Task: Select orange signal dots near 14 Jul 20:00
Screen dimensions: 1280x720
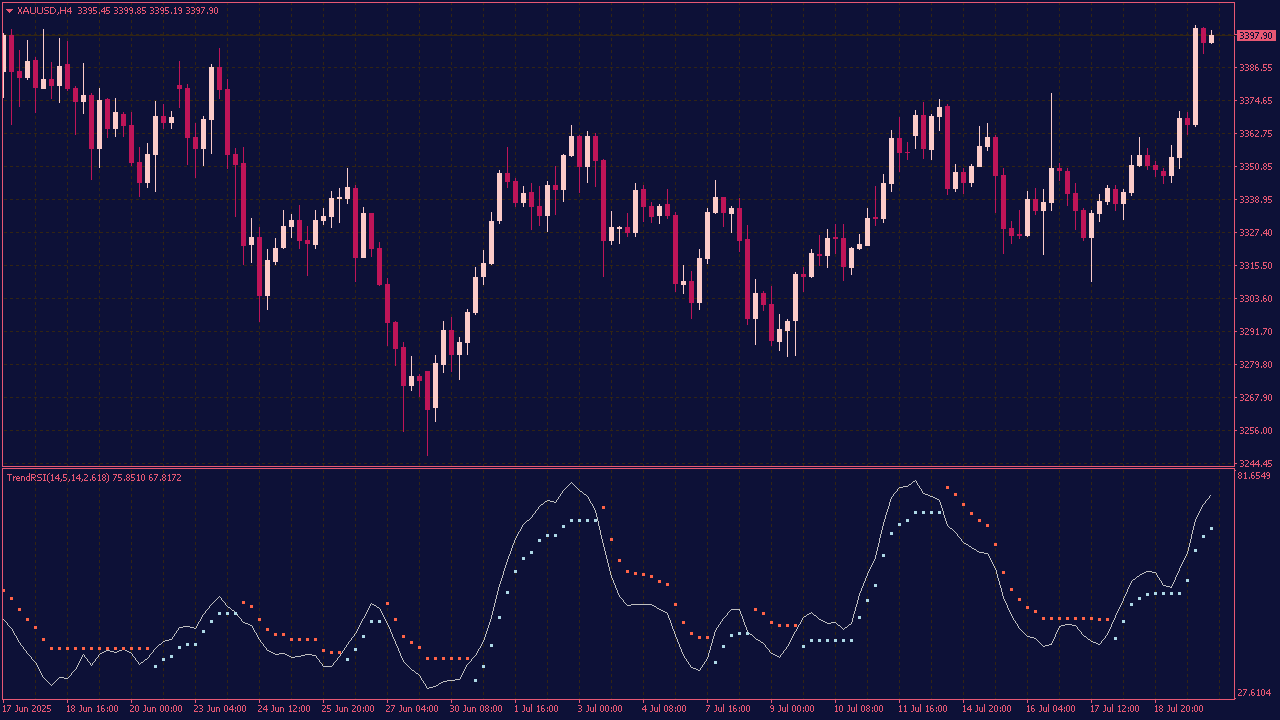Action: [x=985, y=524]
